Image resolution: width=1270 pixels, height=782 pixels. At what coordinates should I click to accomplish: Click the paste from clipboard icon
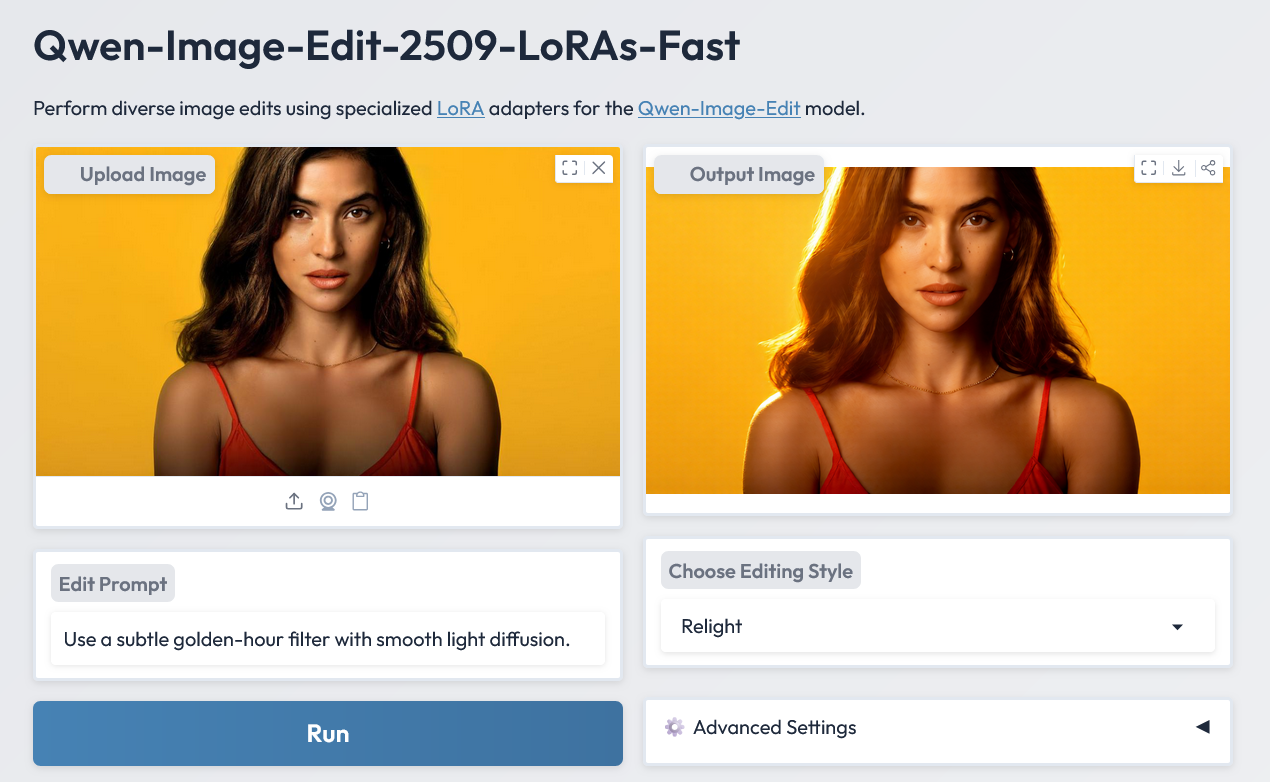click(x=360, y=501)
